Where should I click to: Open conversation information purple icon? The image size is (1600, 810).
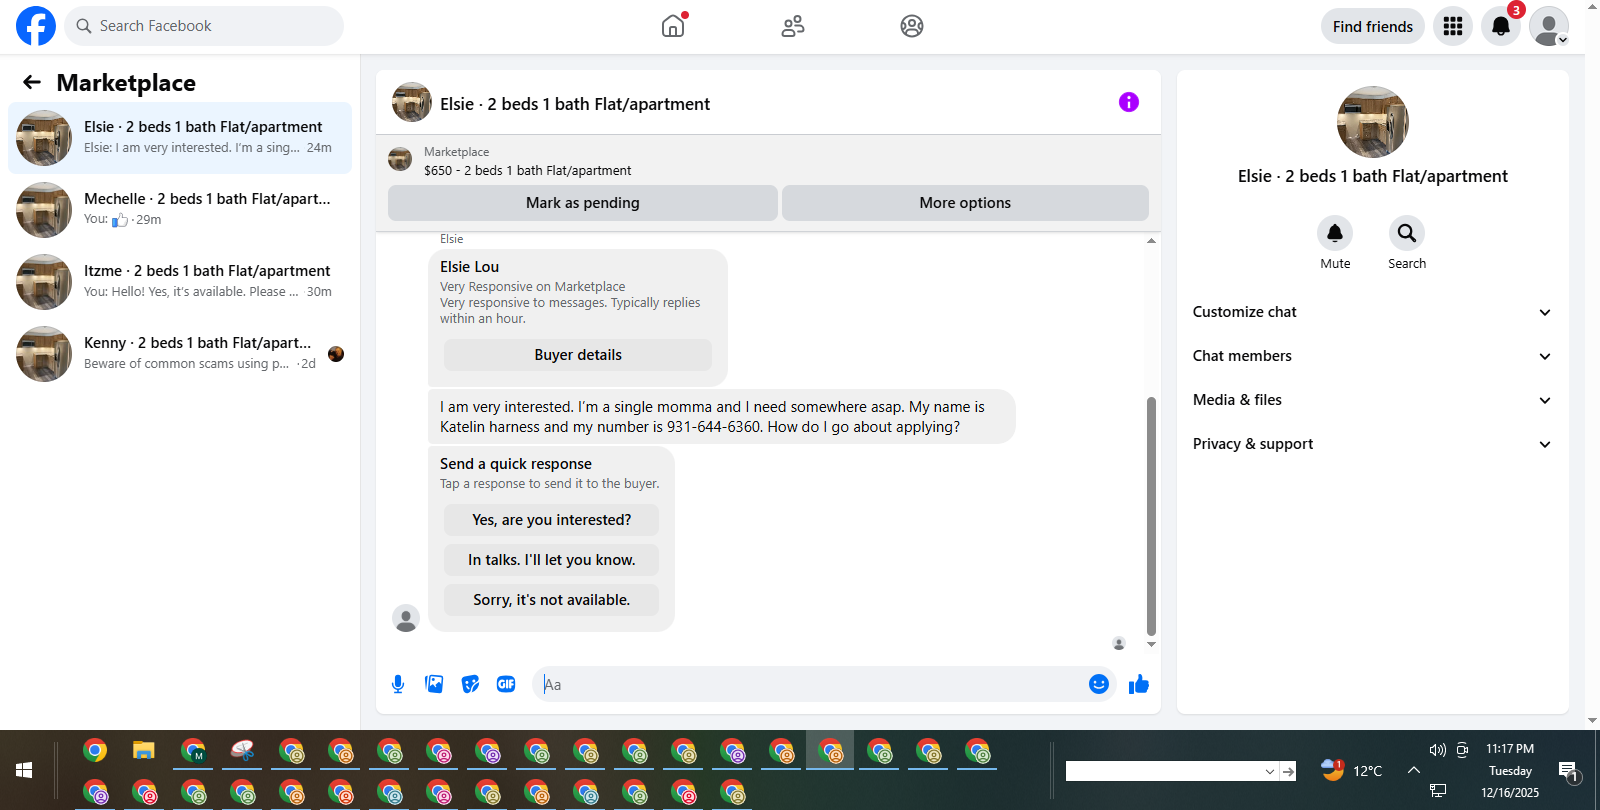[1129, 102]
